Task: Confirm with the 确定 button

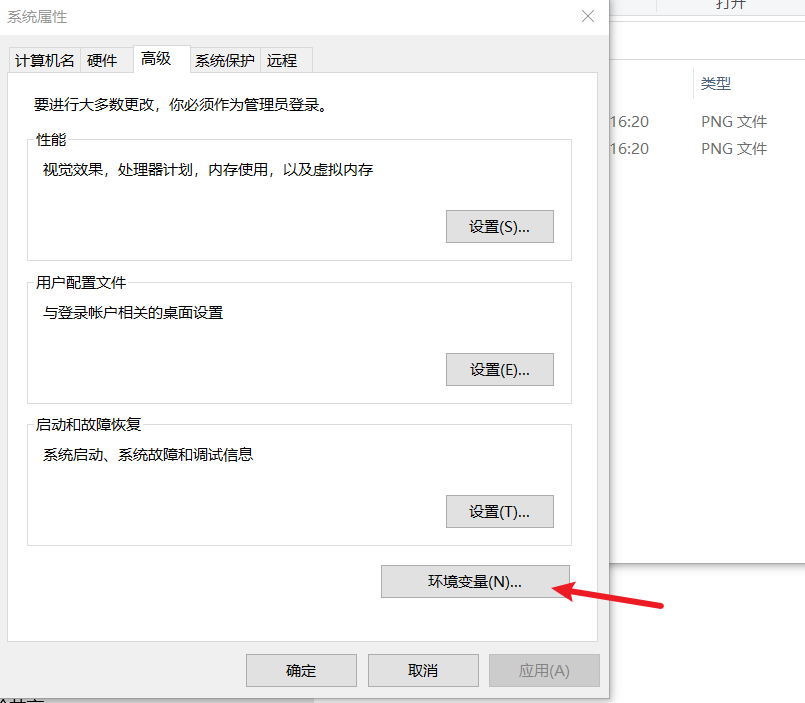Action: 301,671
